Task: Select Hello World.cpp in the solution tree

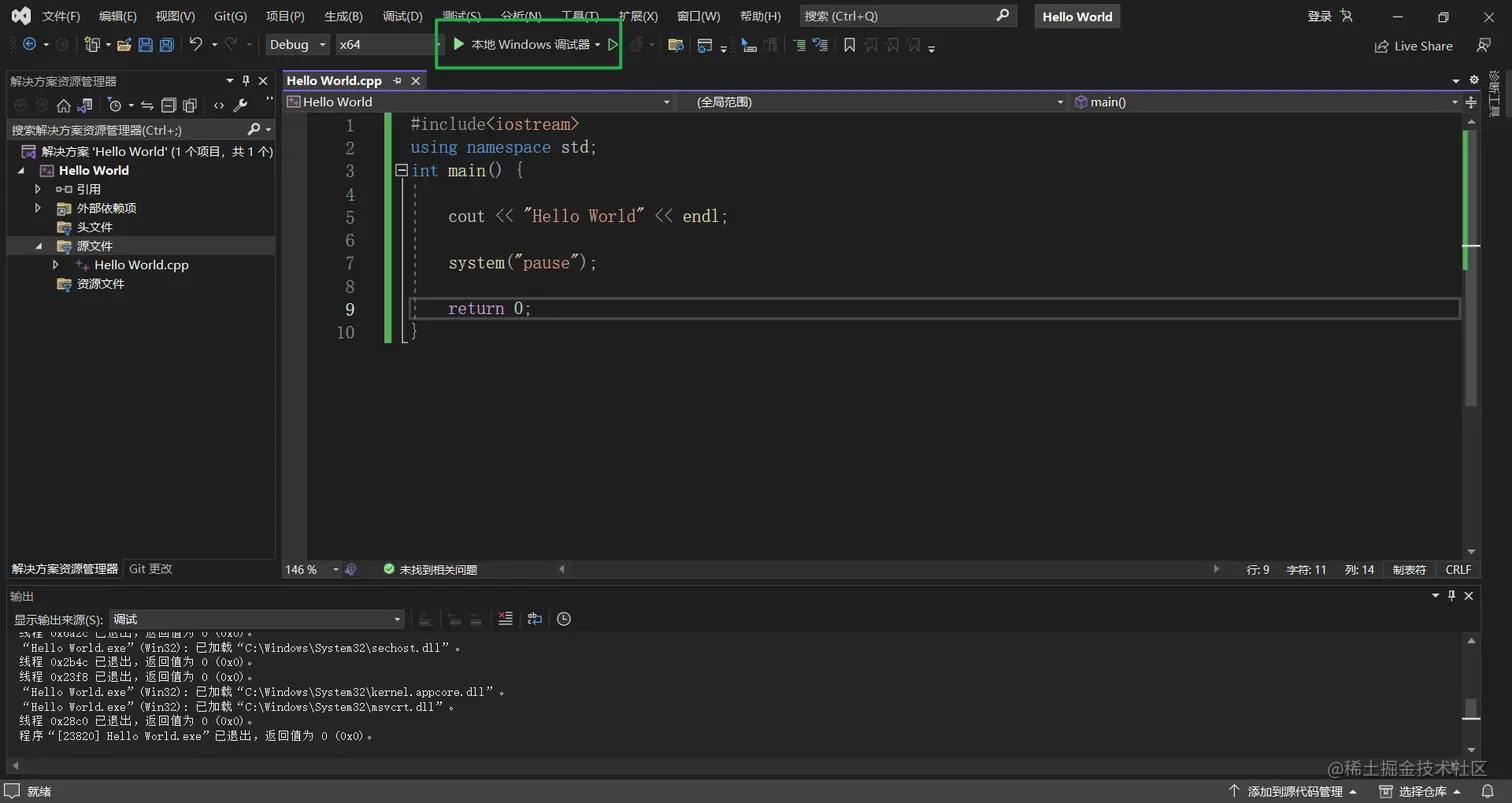Action: tap(141, 265)
